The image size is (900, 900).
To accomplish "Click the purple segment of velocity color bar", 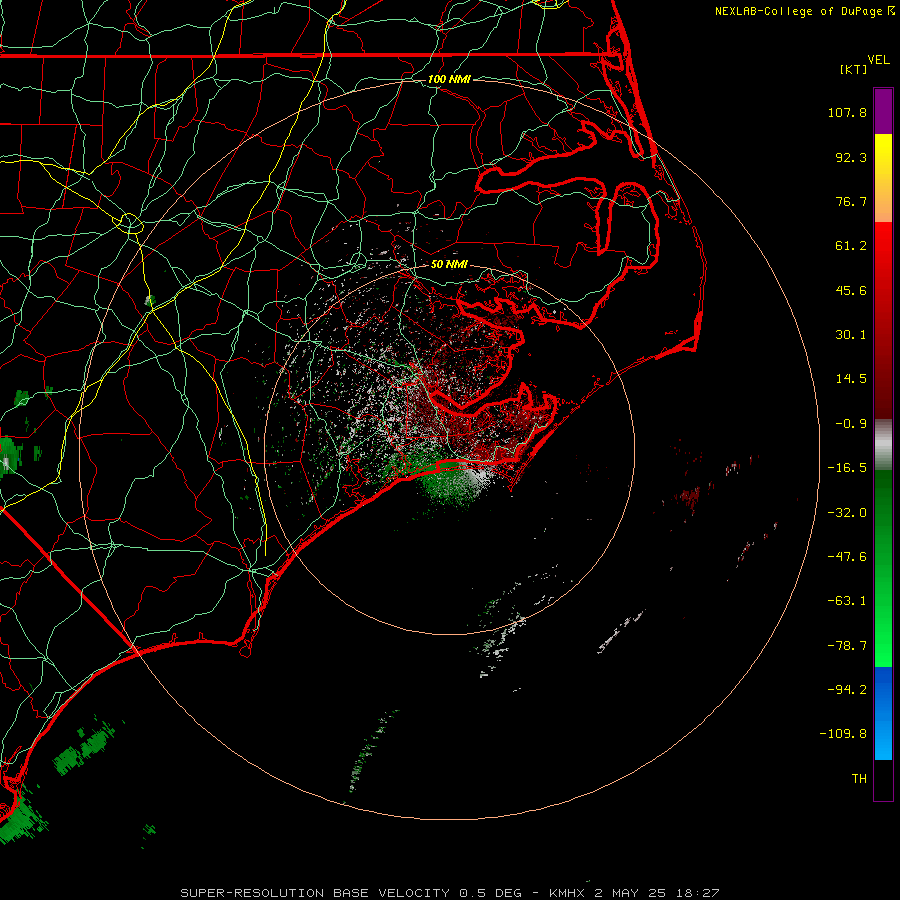I will 883,111.
